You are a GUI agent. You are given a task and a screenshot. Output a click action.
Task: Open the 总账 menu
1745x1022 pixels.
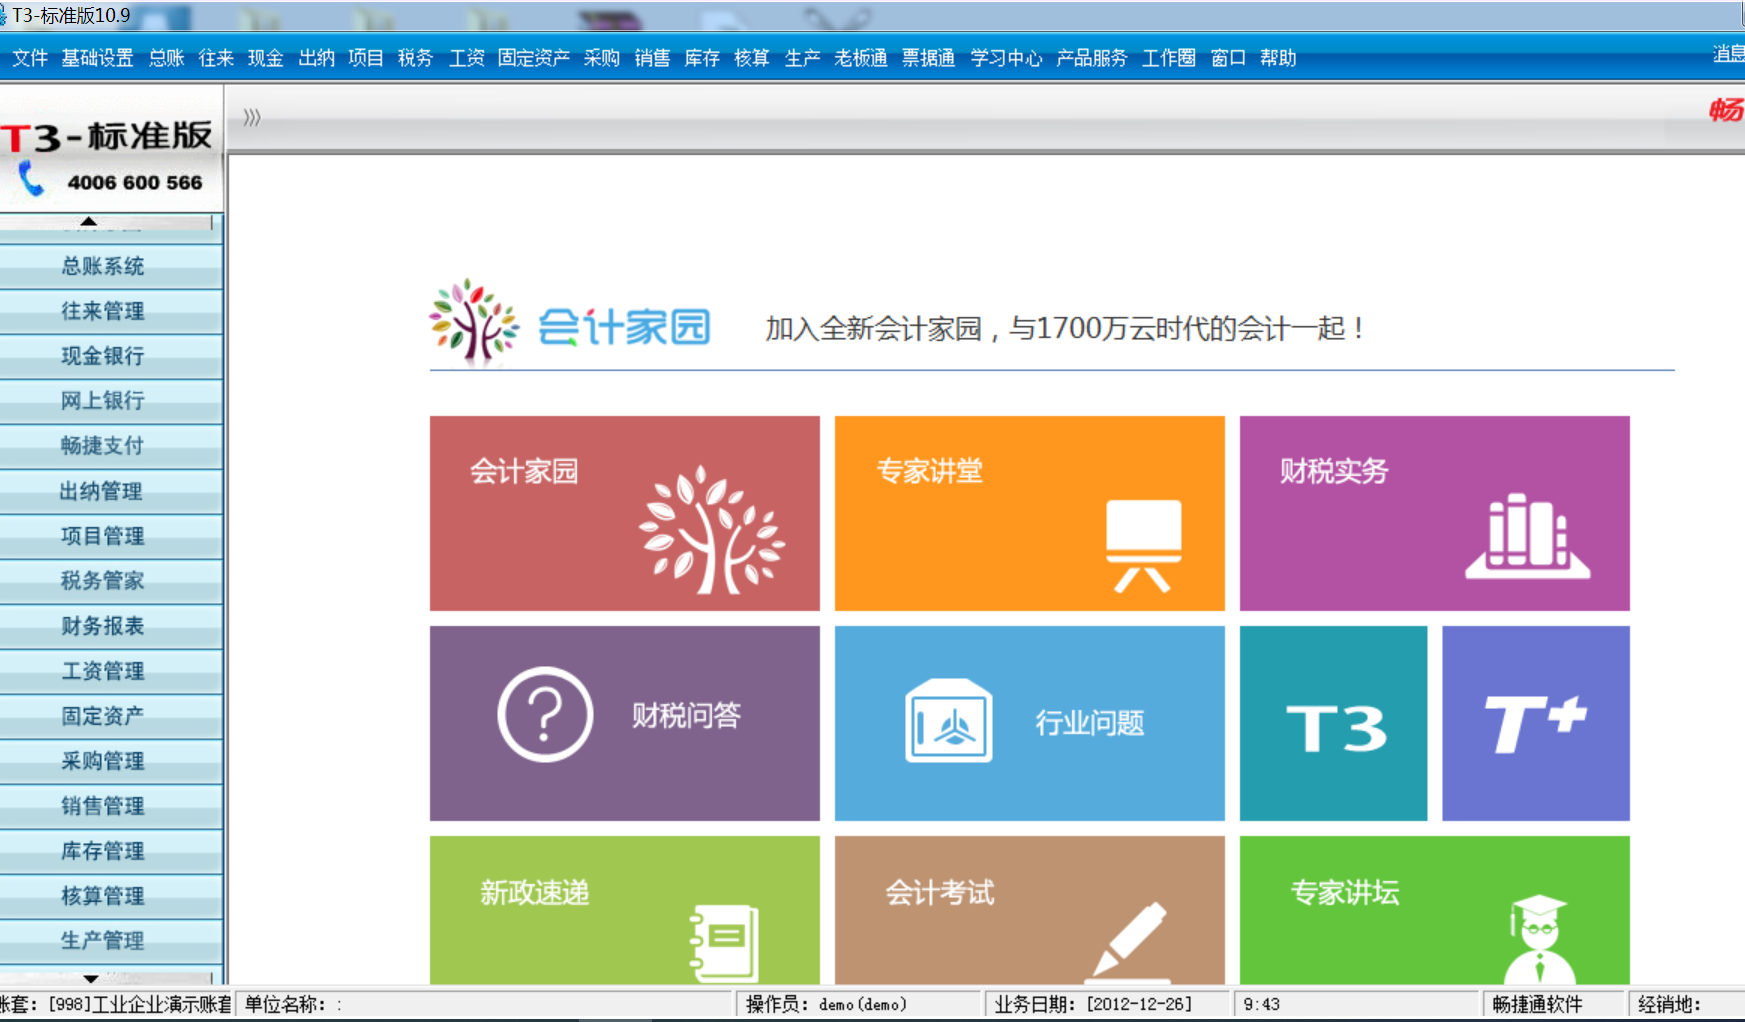tap(166, 58)
